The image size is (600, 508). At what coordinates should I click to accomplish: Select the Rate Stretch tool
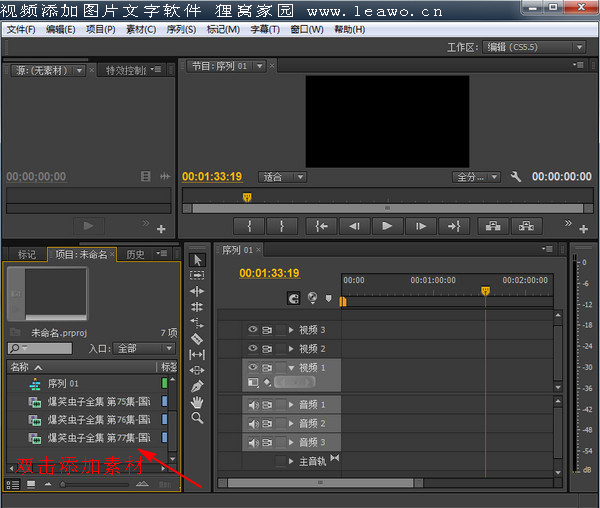[197, 323]
